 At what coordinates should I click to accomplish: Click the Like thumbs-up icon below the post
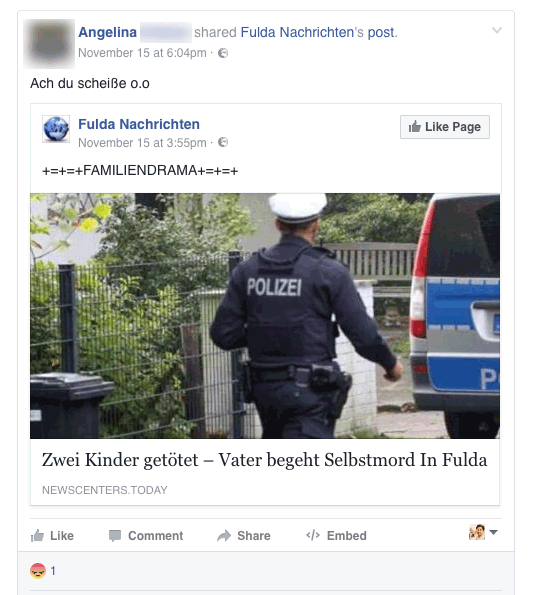37,535
